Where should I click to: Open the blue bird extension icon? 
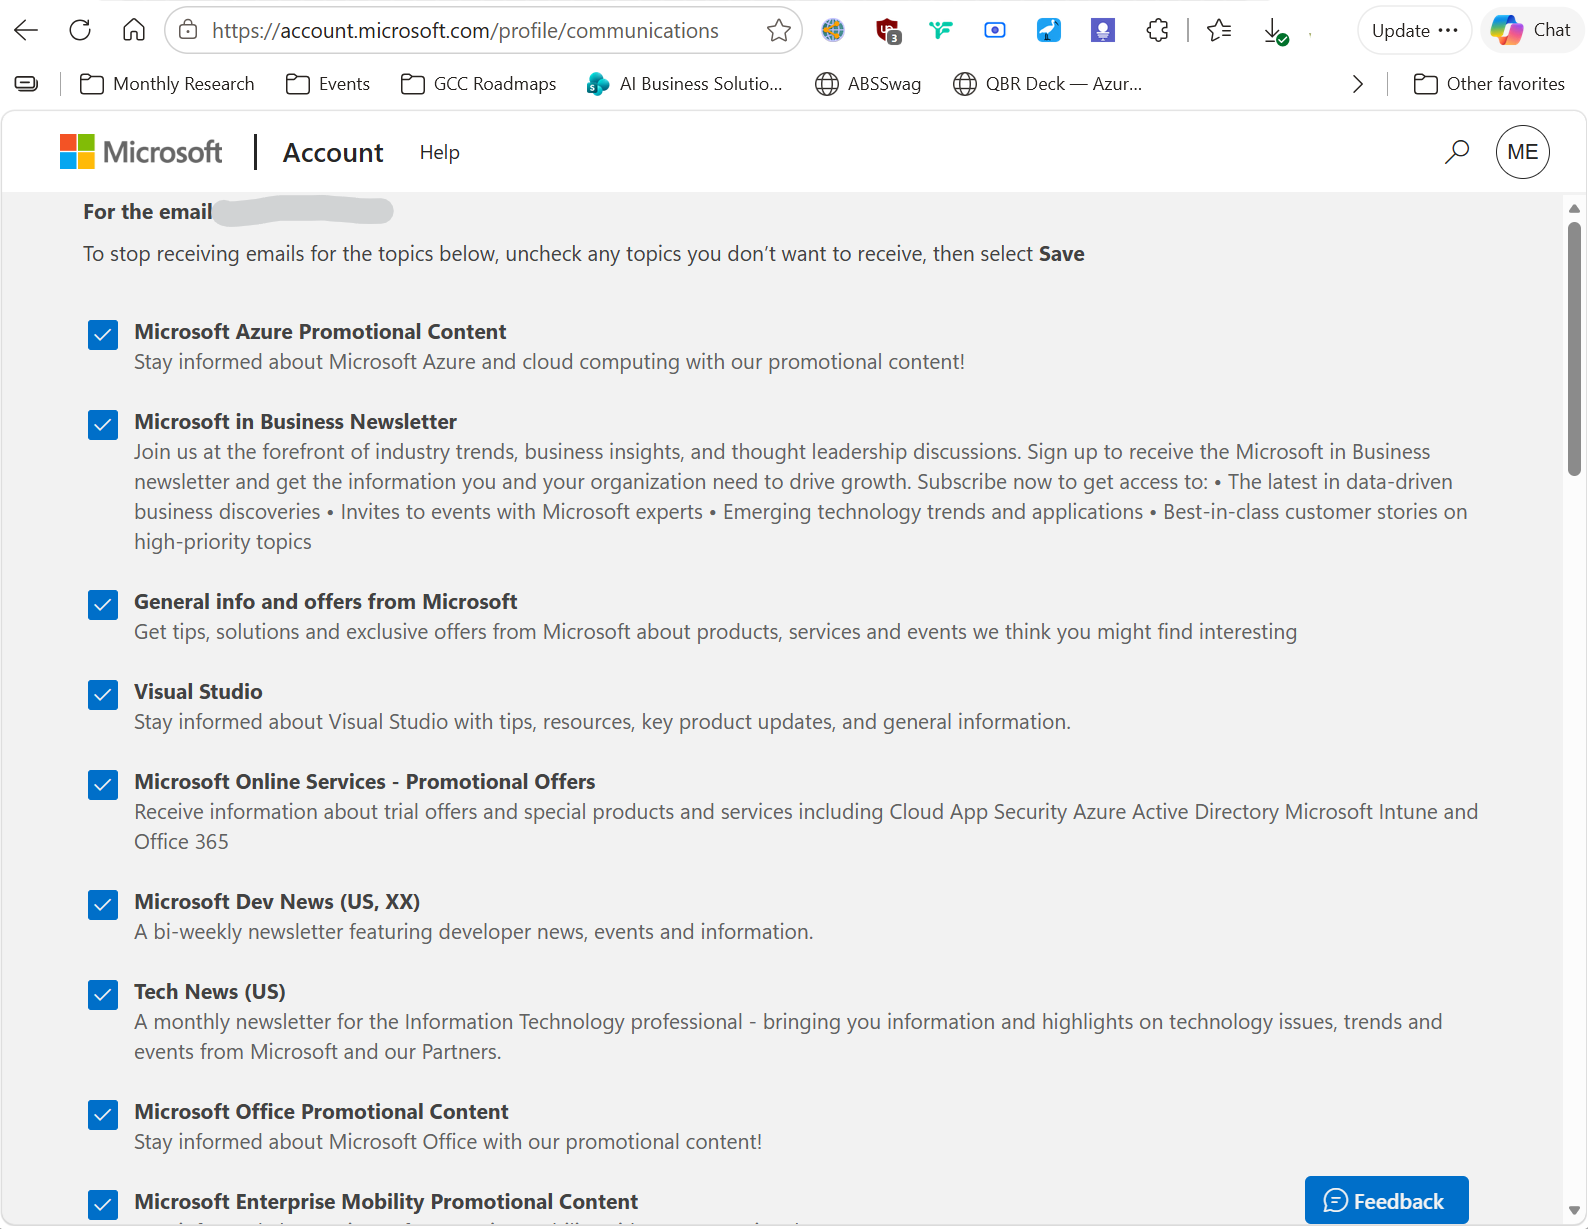pos(1049,31)
